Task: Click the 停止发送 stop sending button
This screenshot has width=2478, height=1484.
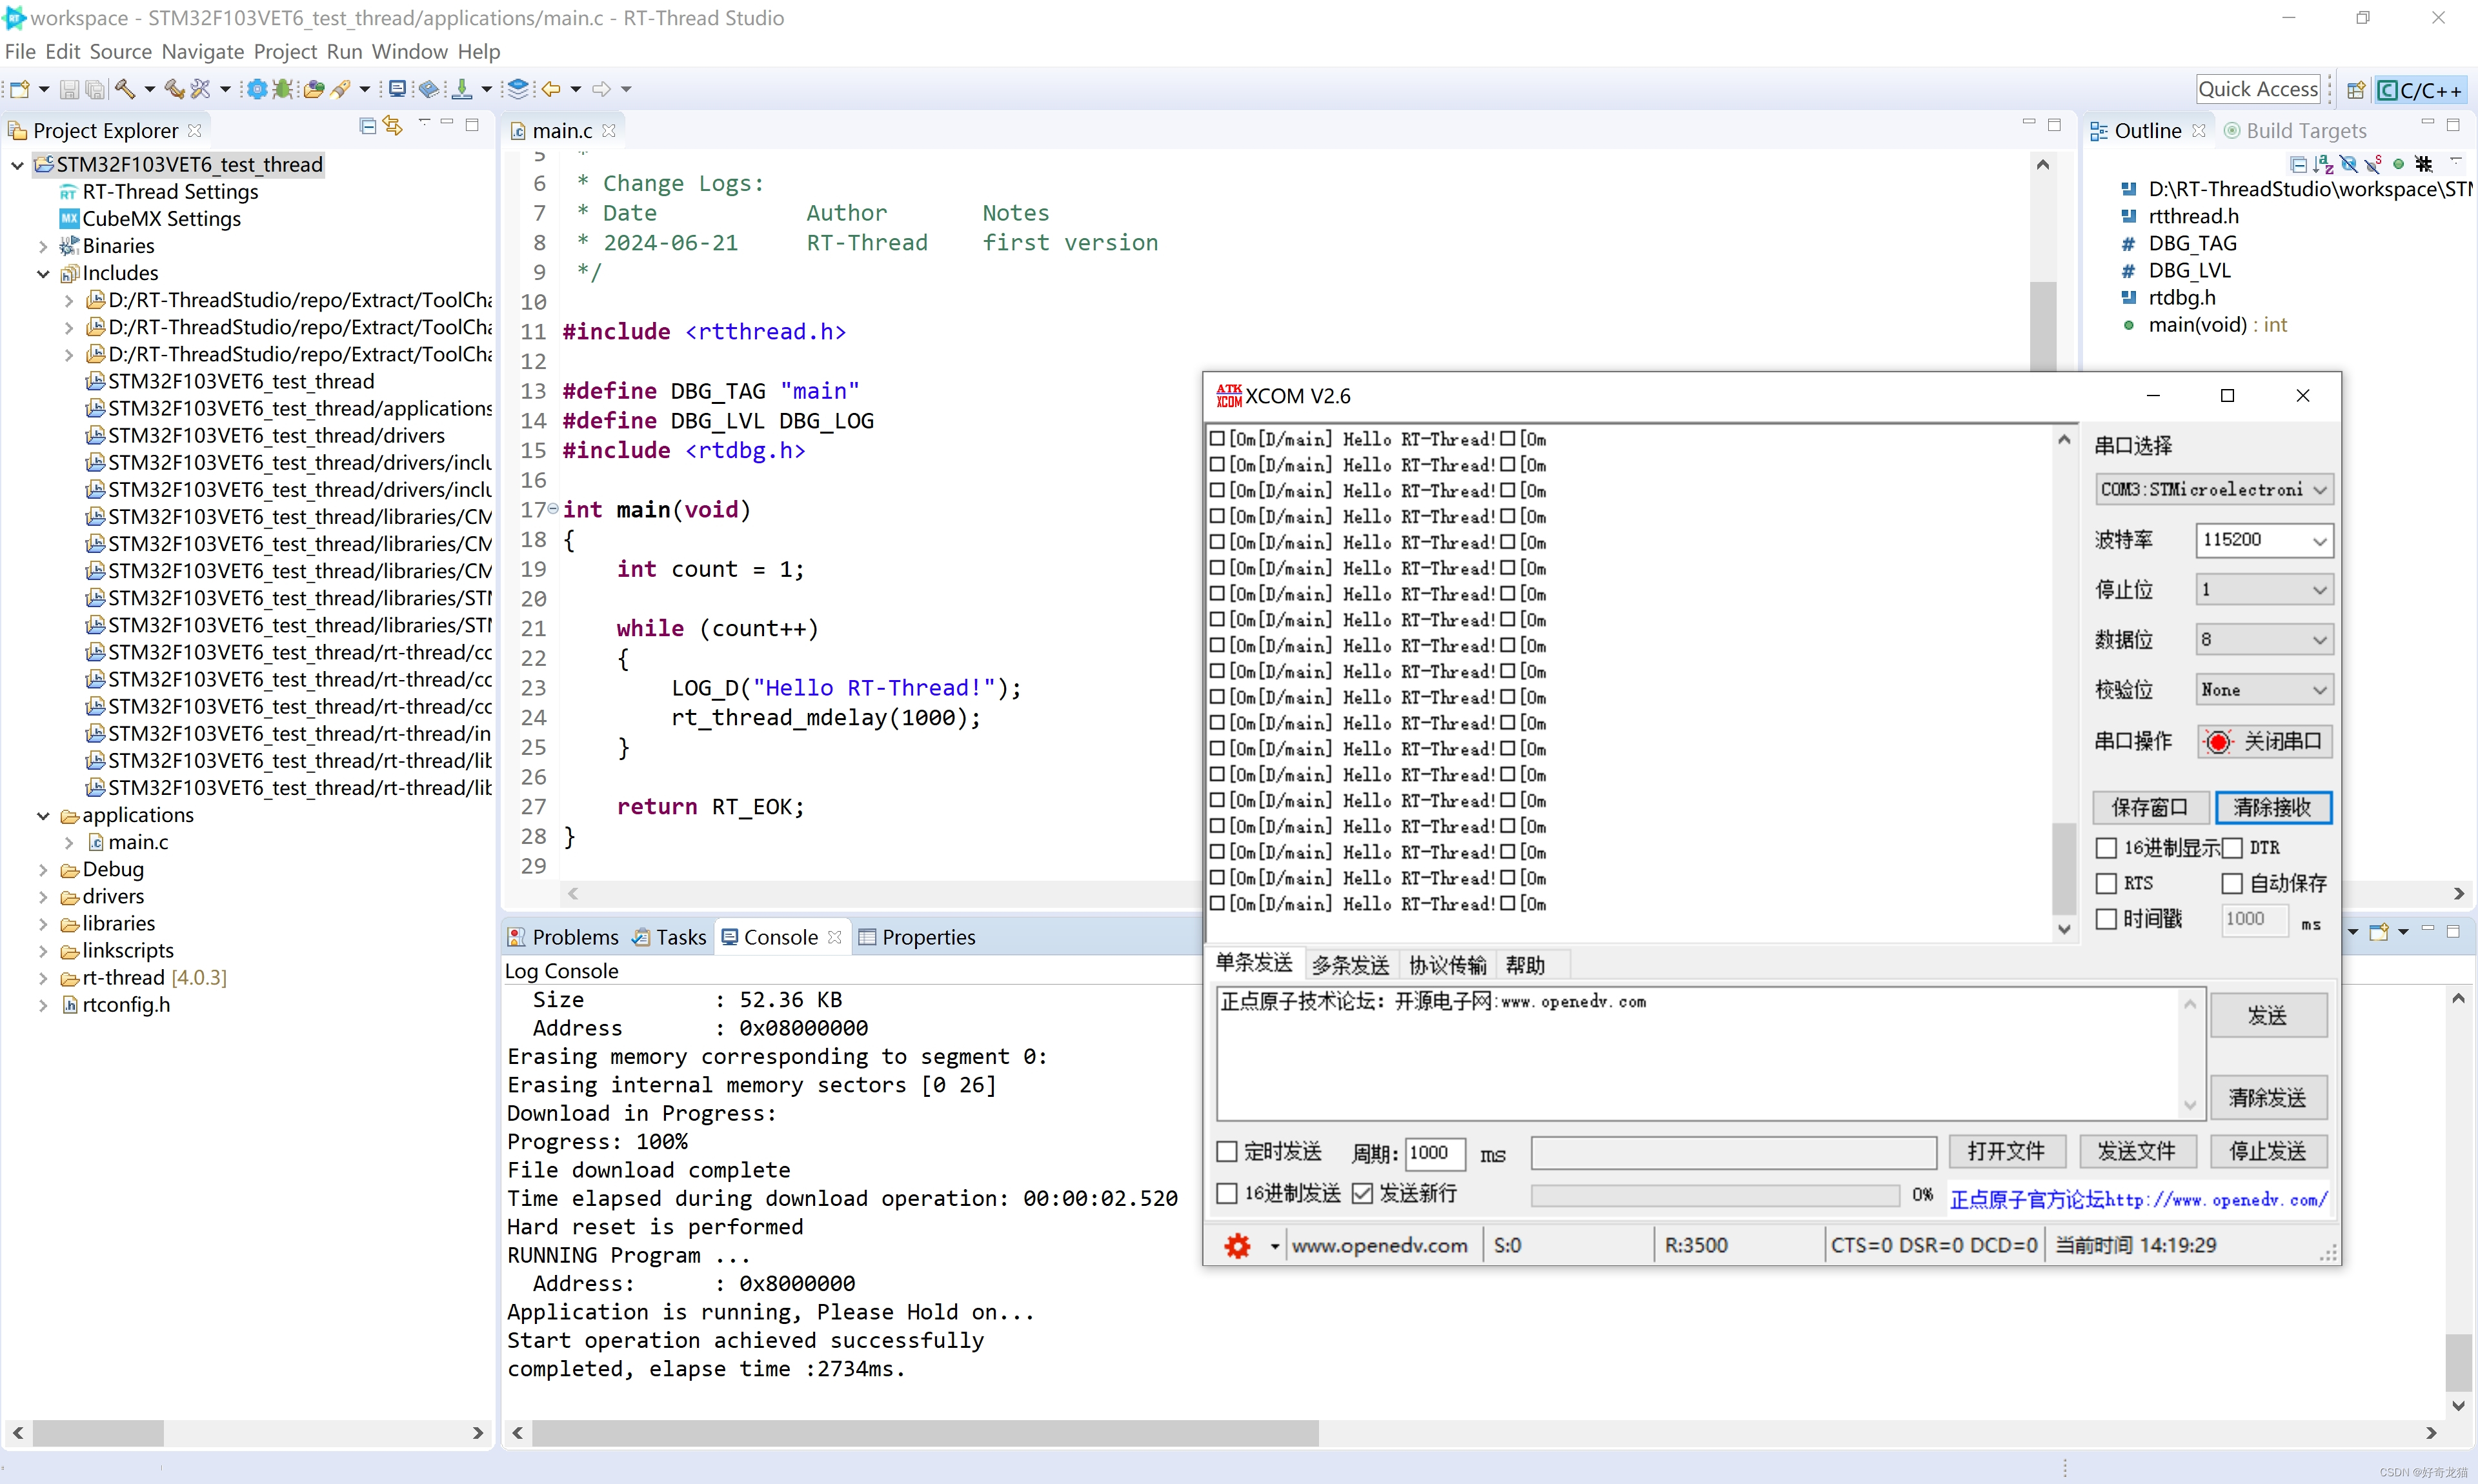Action: 2268,1152
